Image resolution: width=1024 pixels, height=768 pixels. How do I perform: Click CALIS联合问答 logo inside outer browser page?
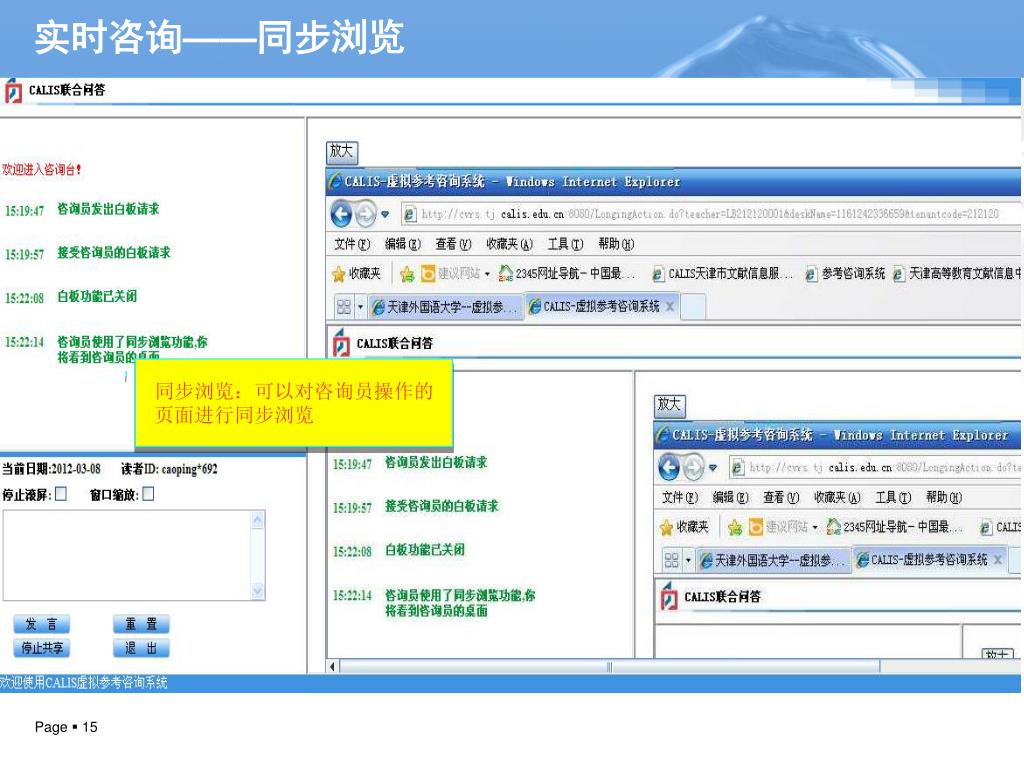[341, 344]
